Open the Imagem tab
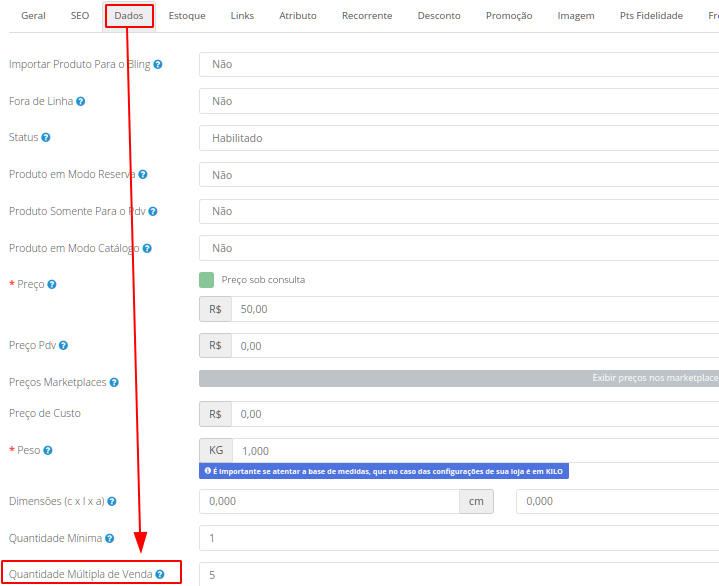Viewport: 719px width, 586px height. (576, 16)
